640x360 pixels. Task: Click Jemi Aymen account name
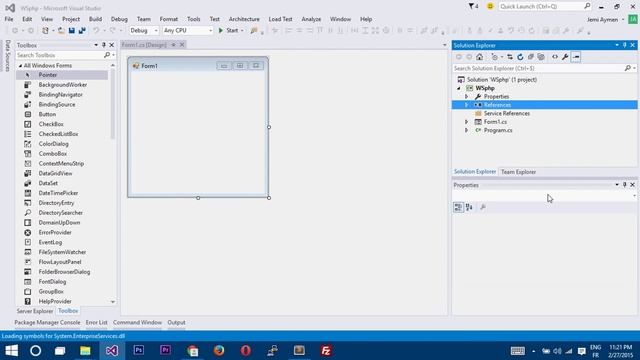coord(602,20)
